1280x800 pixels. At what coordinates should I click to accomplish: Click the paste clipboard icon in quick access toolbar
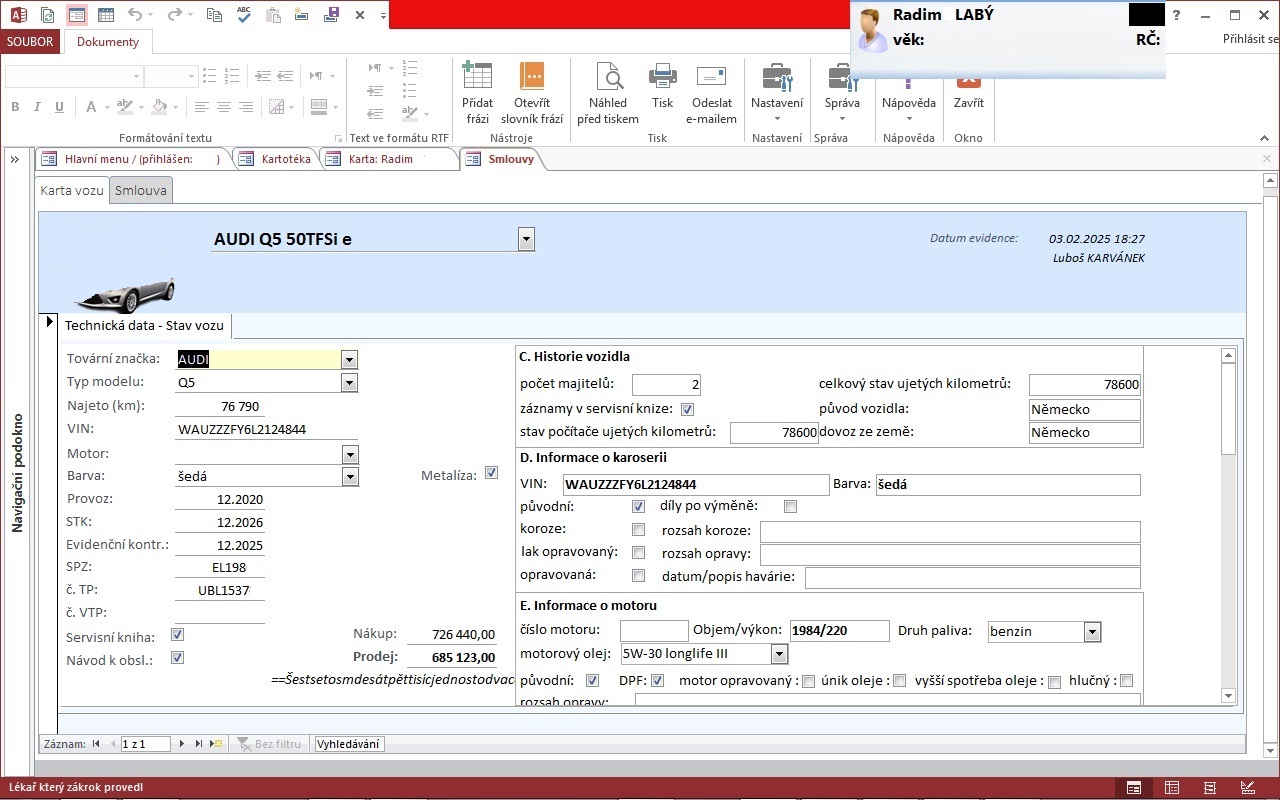(274, 15)
